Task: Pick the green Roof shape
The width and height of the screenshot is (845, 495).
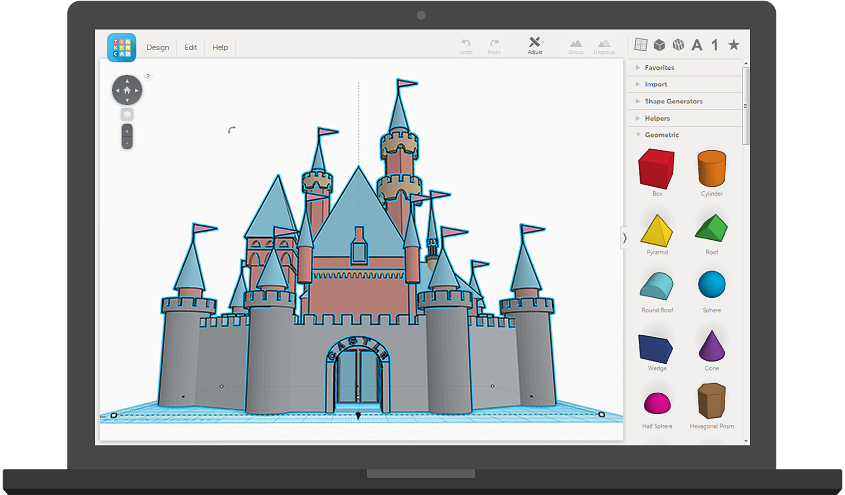Action: 711,228
